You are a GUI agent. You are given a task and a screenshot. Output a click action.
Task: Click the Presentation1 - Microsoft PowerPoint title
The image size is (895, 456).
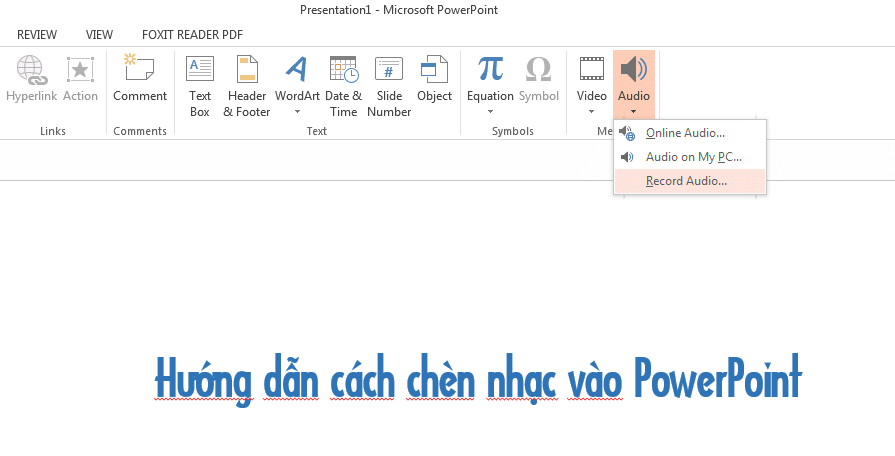(x=399, y=10)
